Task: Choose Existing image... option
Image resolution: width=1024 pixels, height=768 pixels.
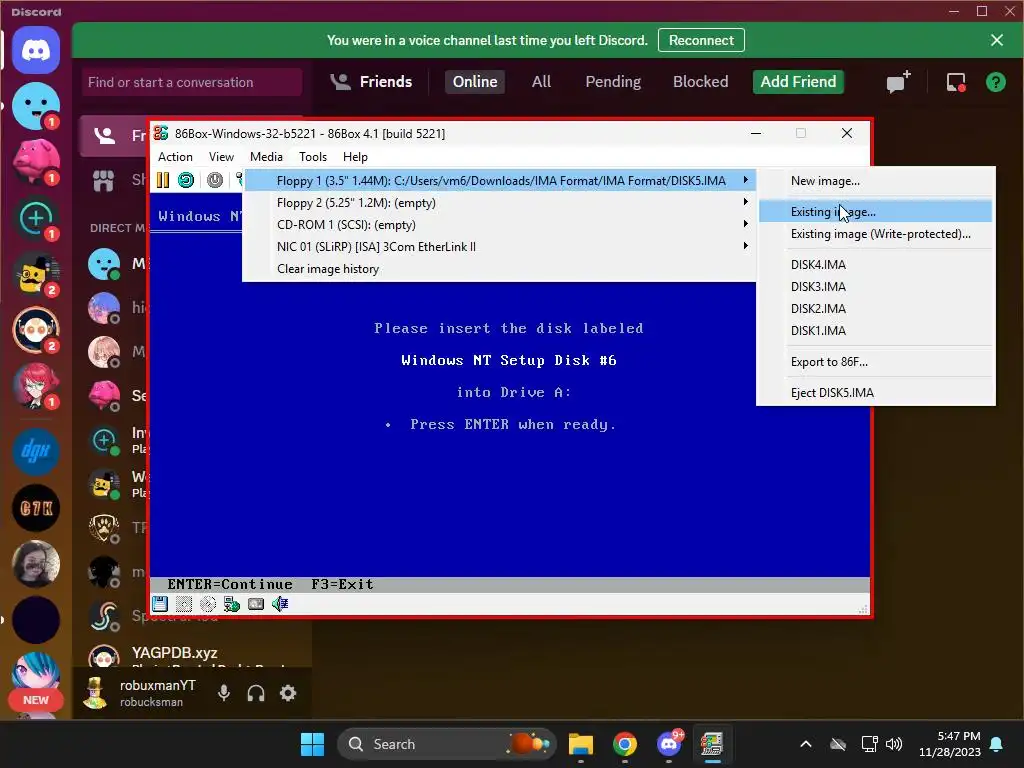Action: (x=876, y=212)
